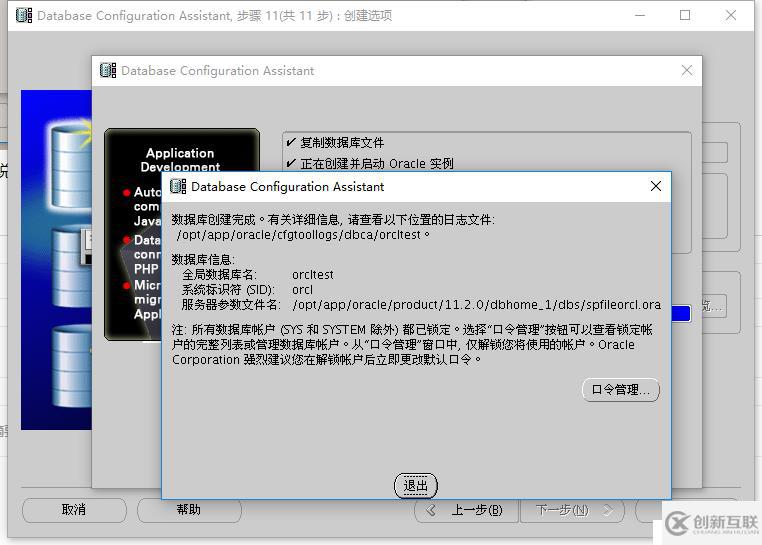762x545 pixels.
Task: Open 口令管理... password management
Action: 621,390
